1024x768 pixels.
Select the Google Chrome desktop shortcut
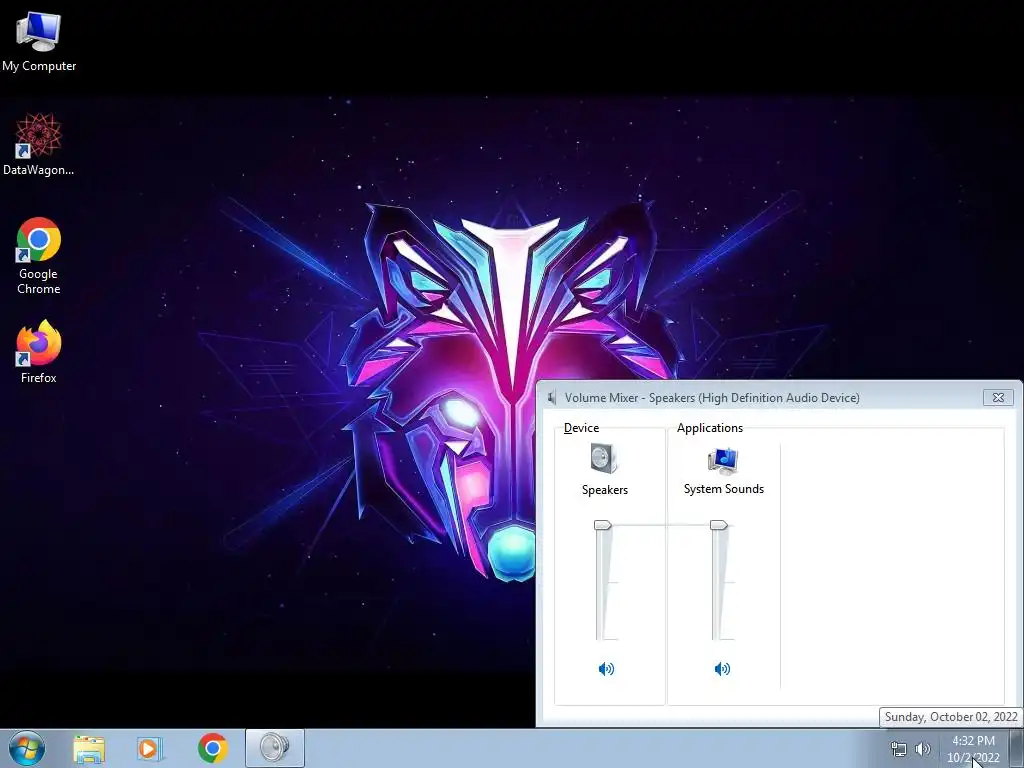[x=39, y=256]
